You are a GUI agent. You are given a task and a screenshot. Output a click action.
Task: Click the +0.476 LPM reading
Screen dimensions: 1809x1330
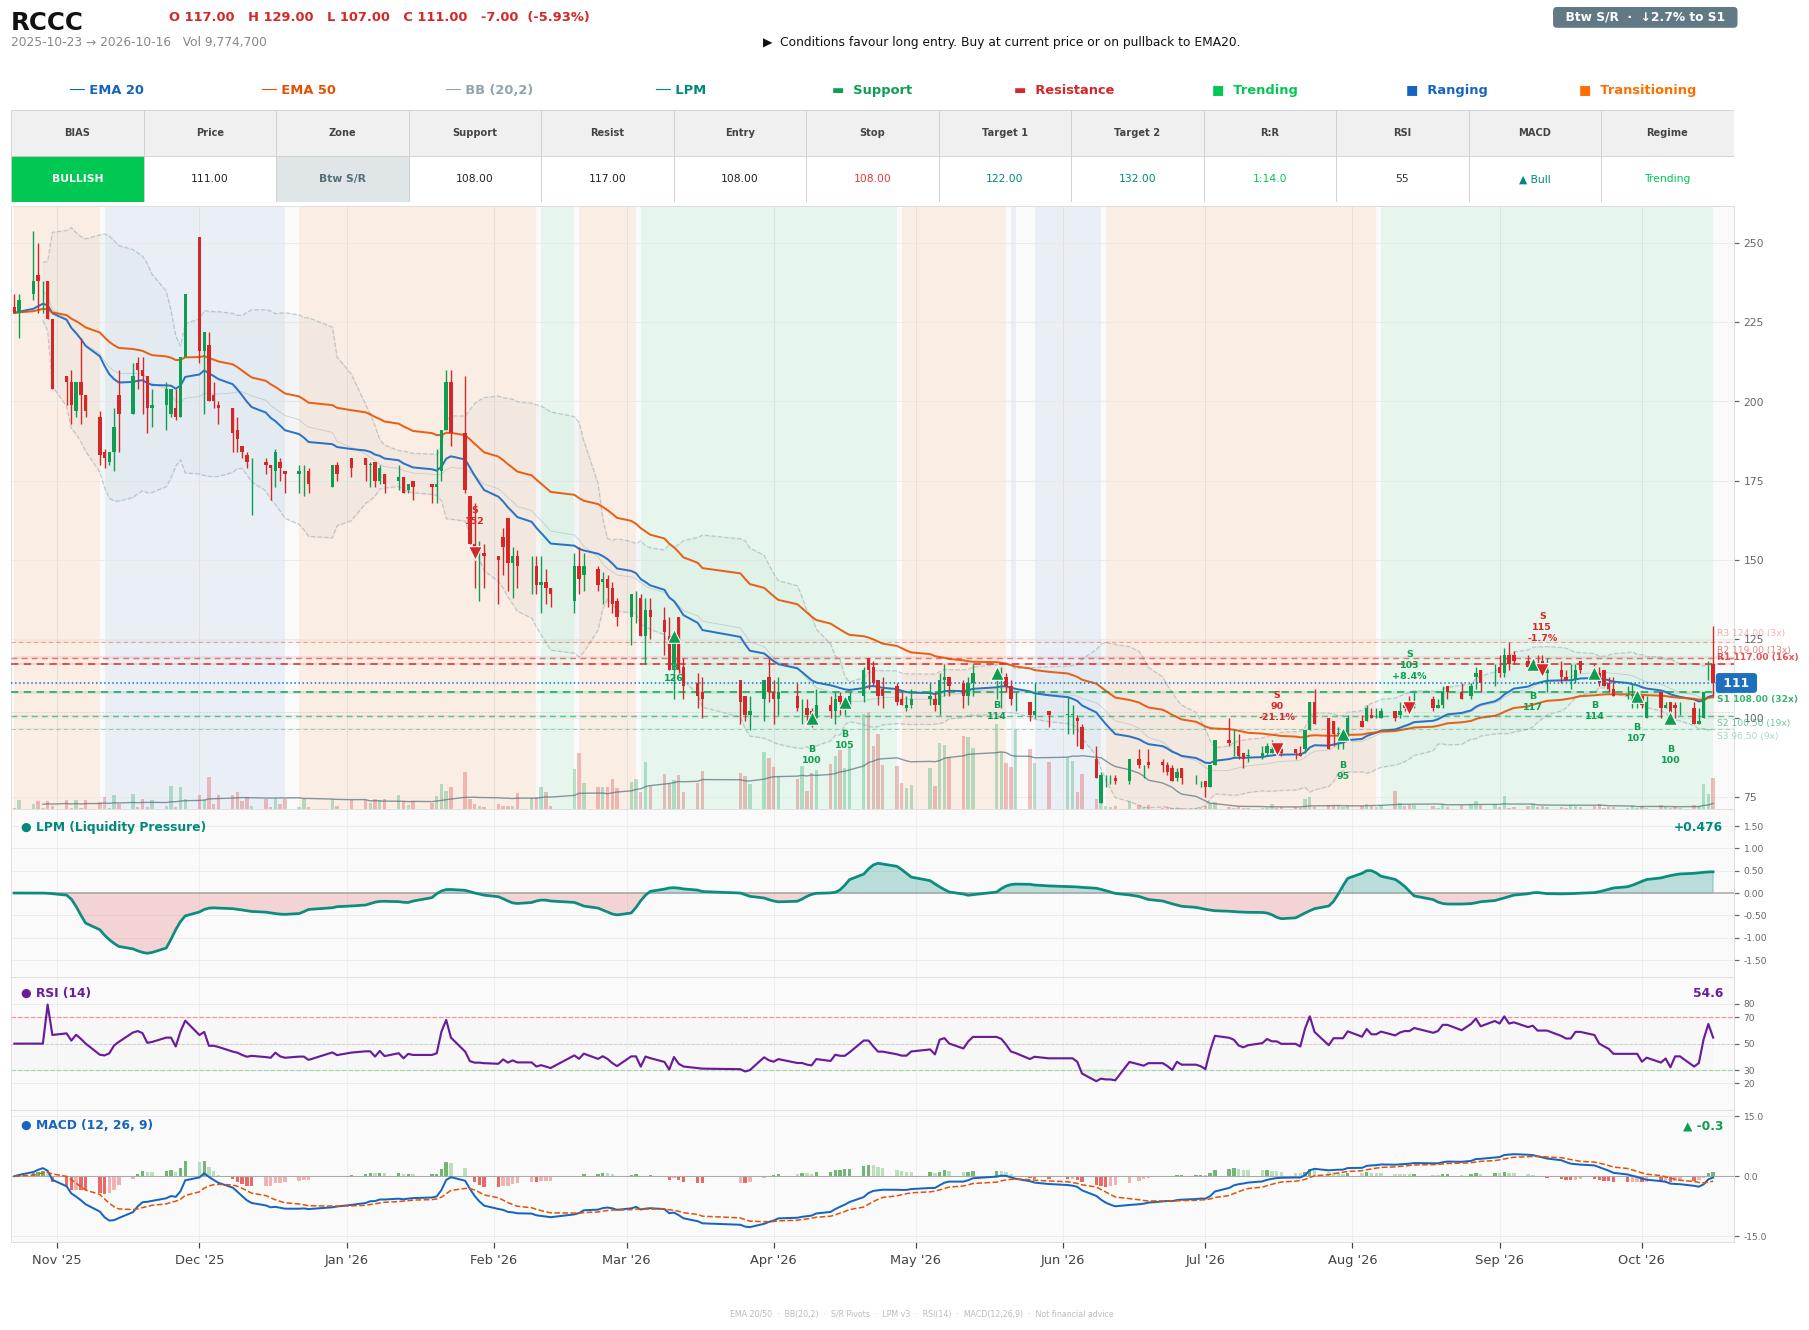click(x=1698, y=827)
